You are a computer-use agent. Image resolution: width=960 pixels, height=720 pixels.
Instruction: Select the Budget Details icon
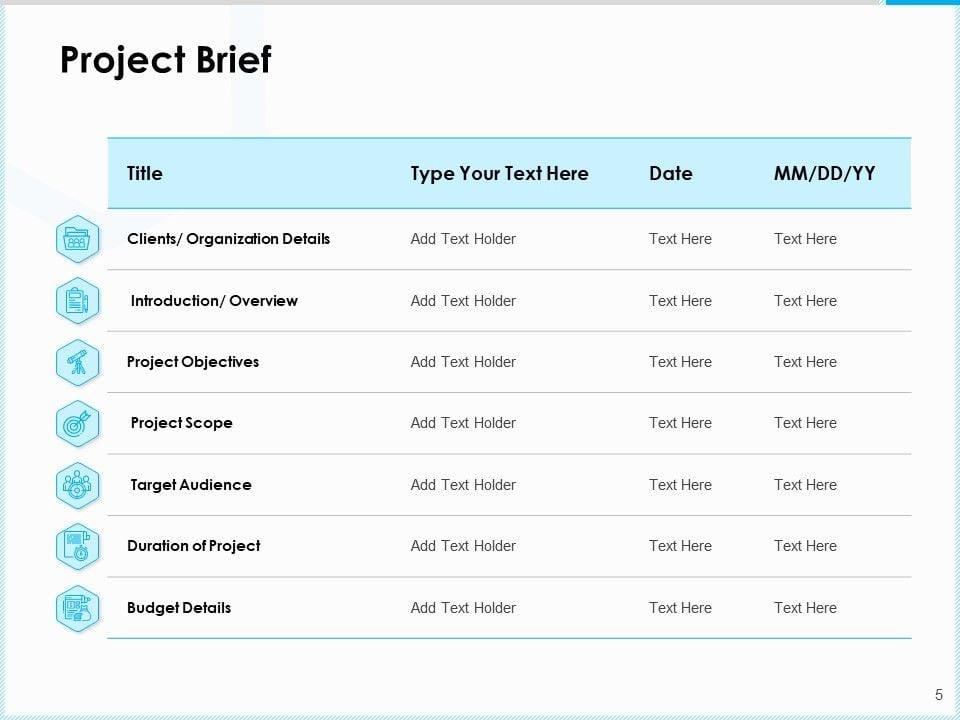(77, 608)
